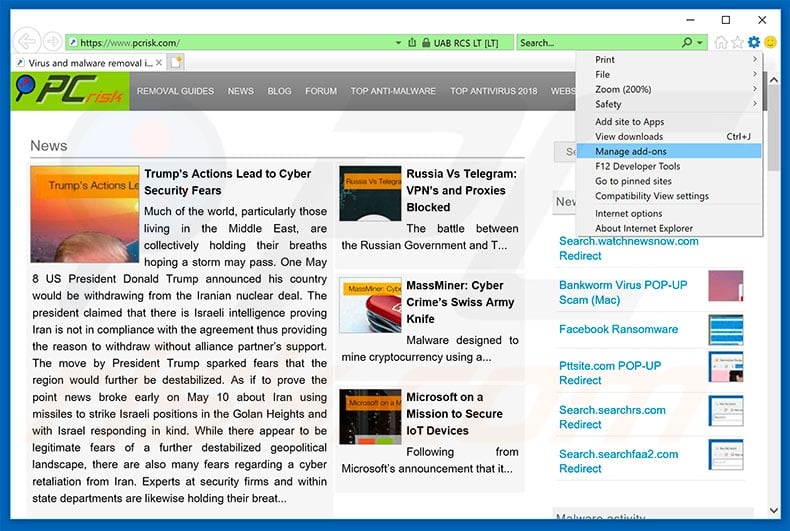Click Search.searchfaa2.com thumbnail image
Viewport: 790px width, 531px height.
[726, 454]
